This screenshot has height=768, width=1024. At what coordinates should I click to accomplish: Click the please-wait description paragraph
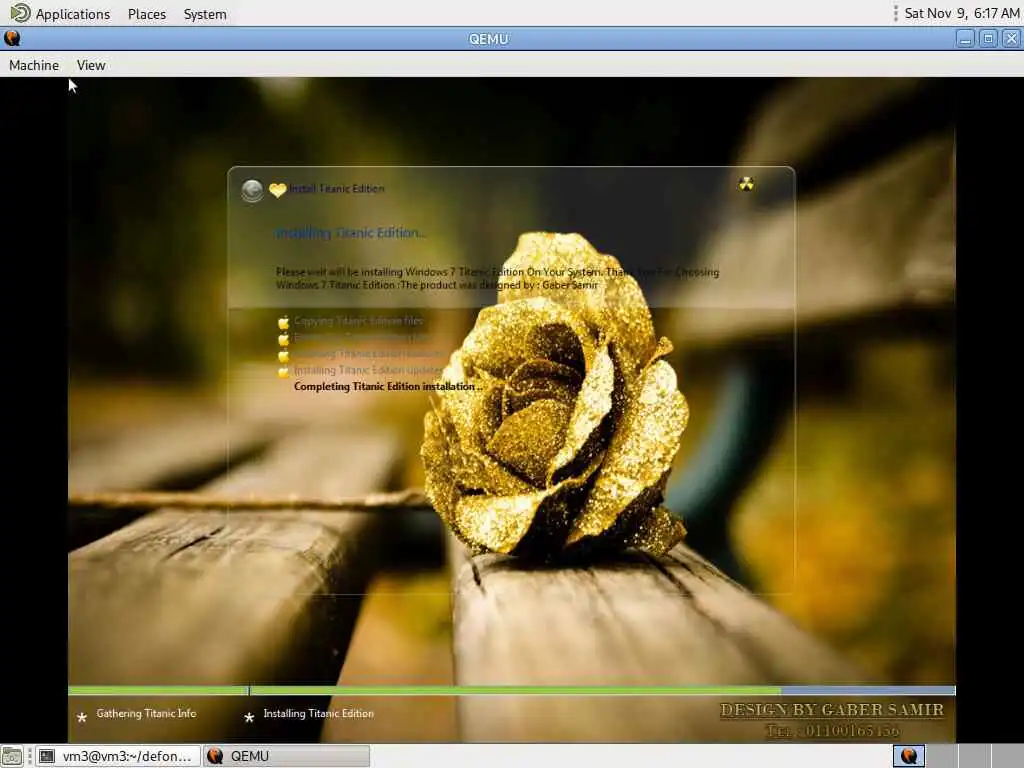(497, 278)
